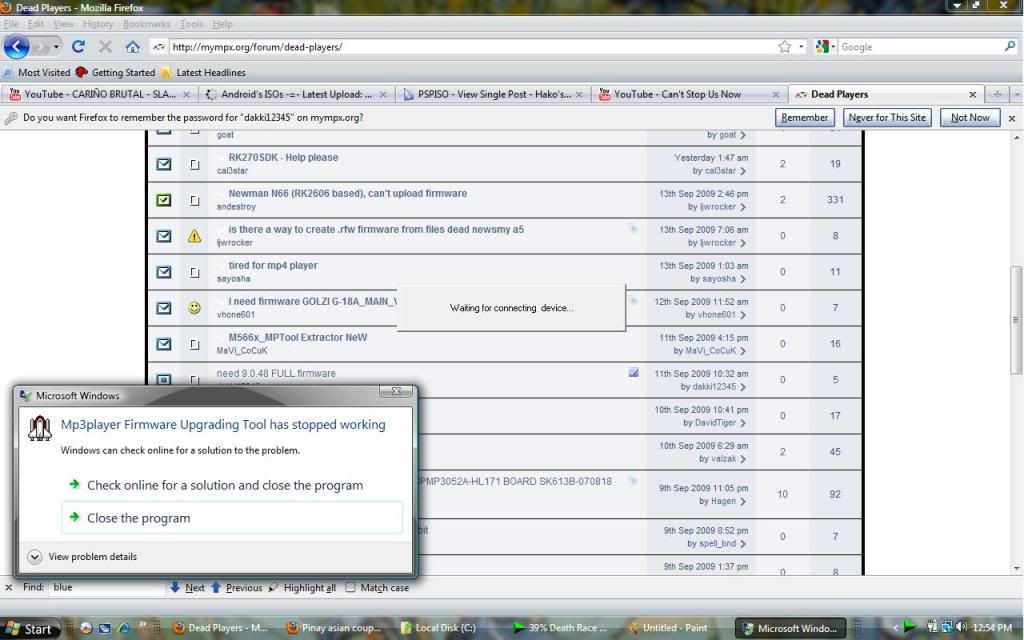Check the box for RK270SDK thread

coord(164,164)
